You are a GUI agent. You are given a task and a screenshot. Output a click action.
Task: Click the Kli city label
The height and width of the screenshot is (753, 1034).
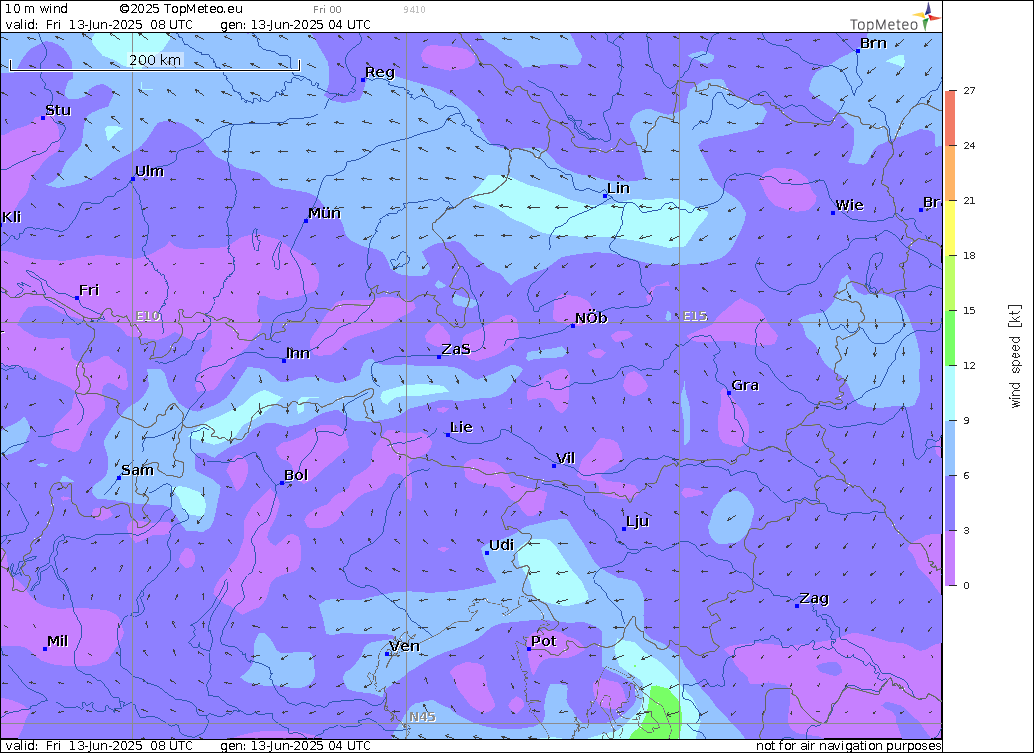[11, 217]
